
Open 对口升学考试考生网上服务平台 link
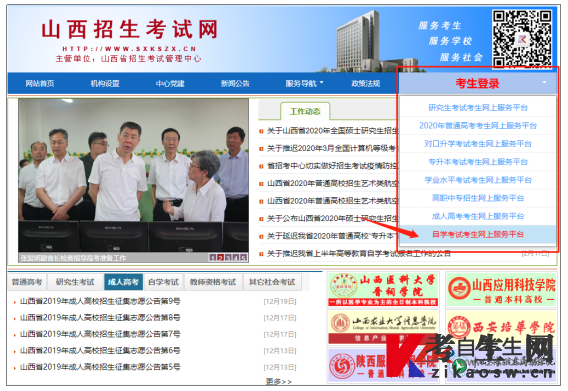(x=478, y=144)
